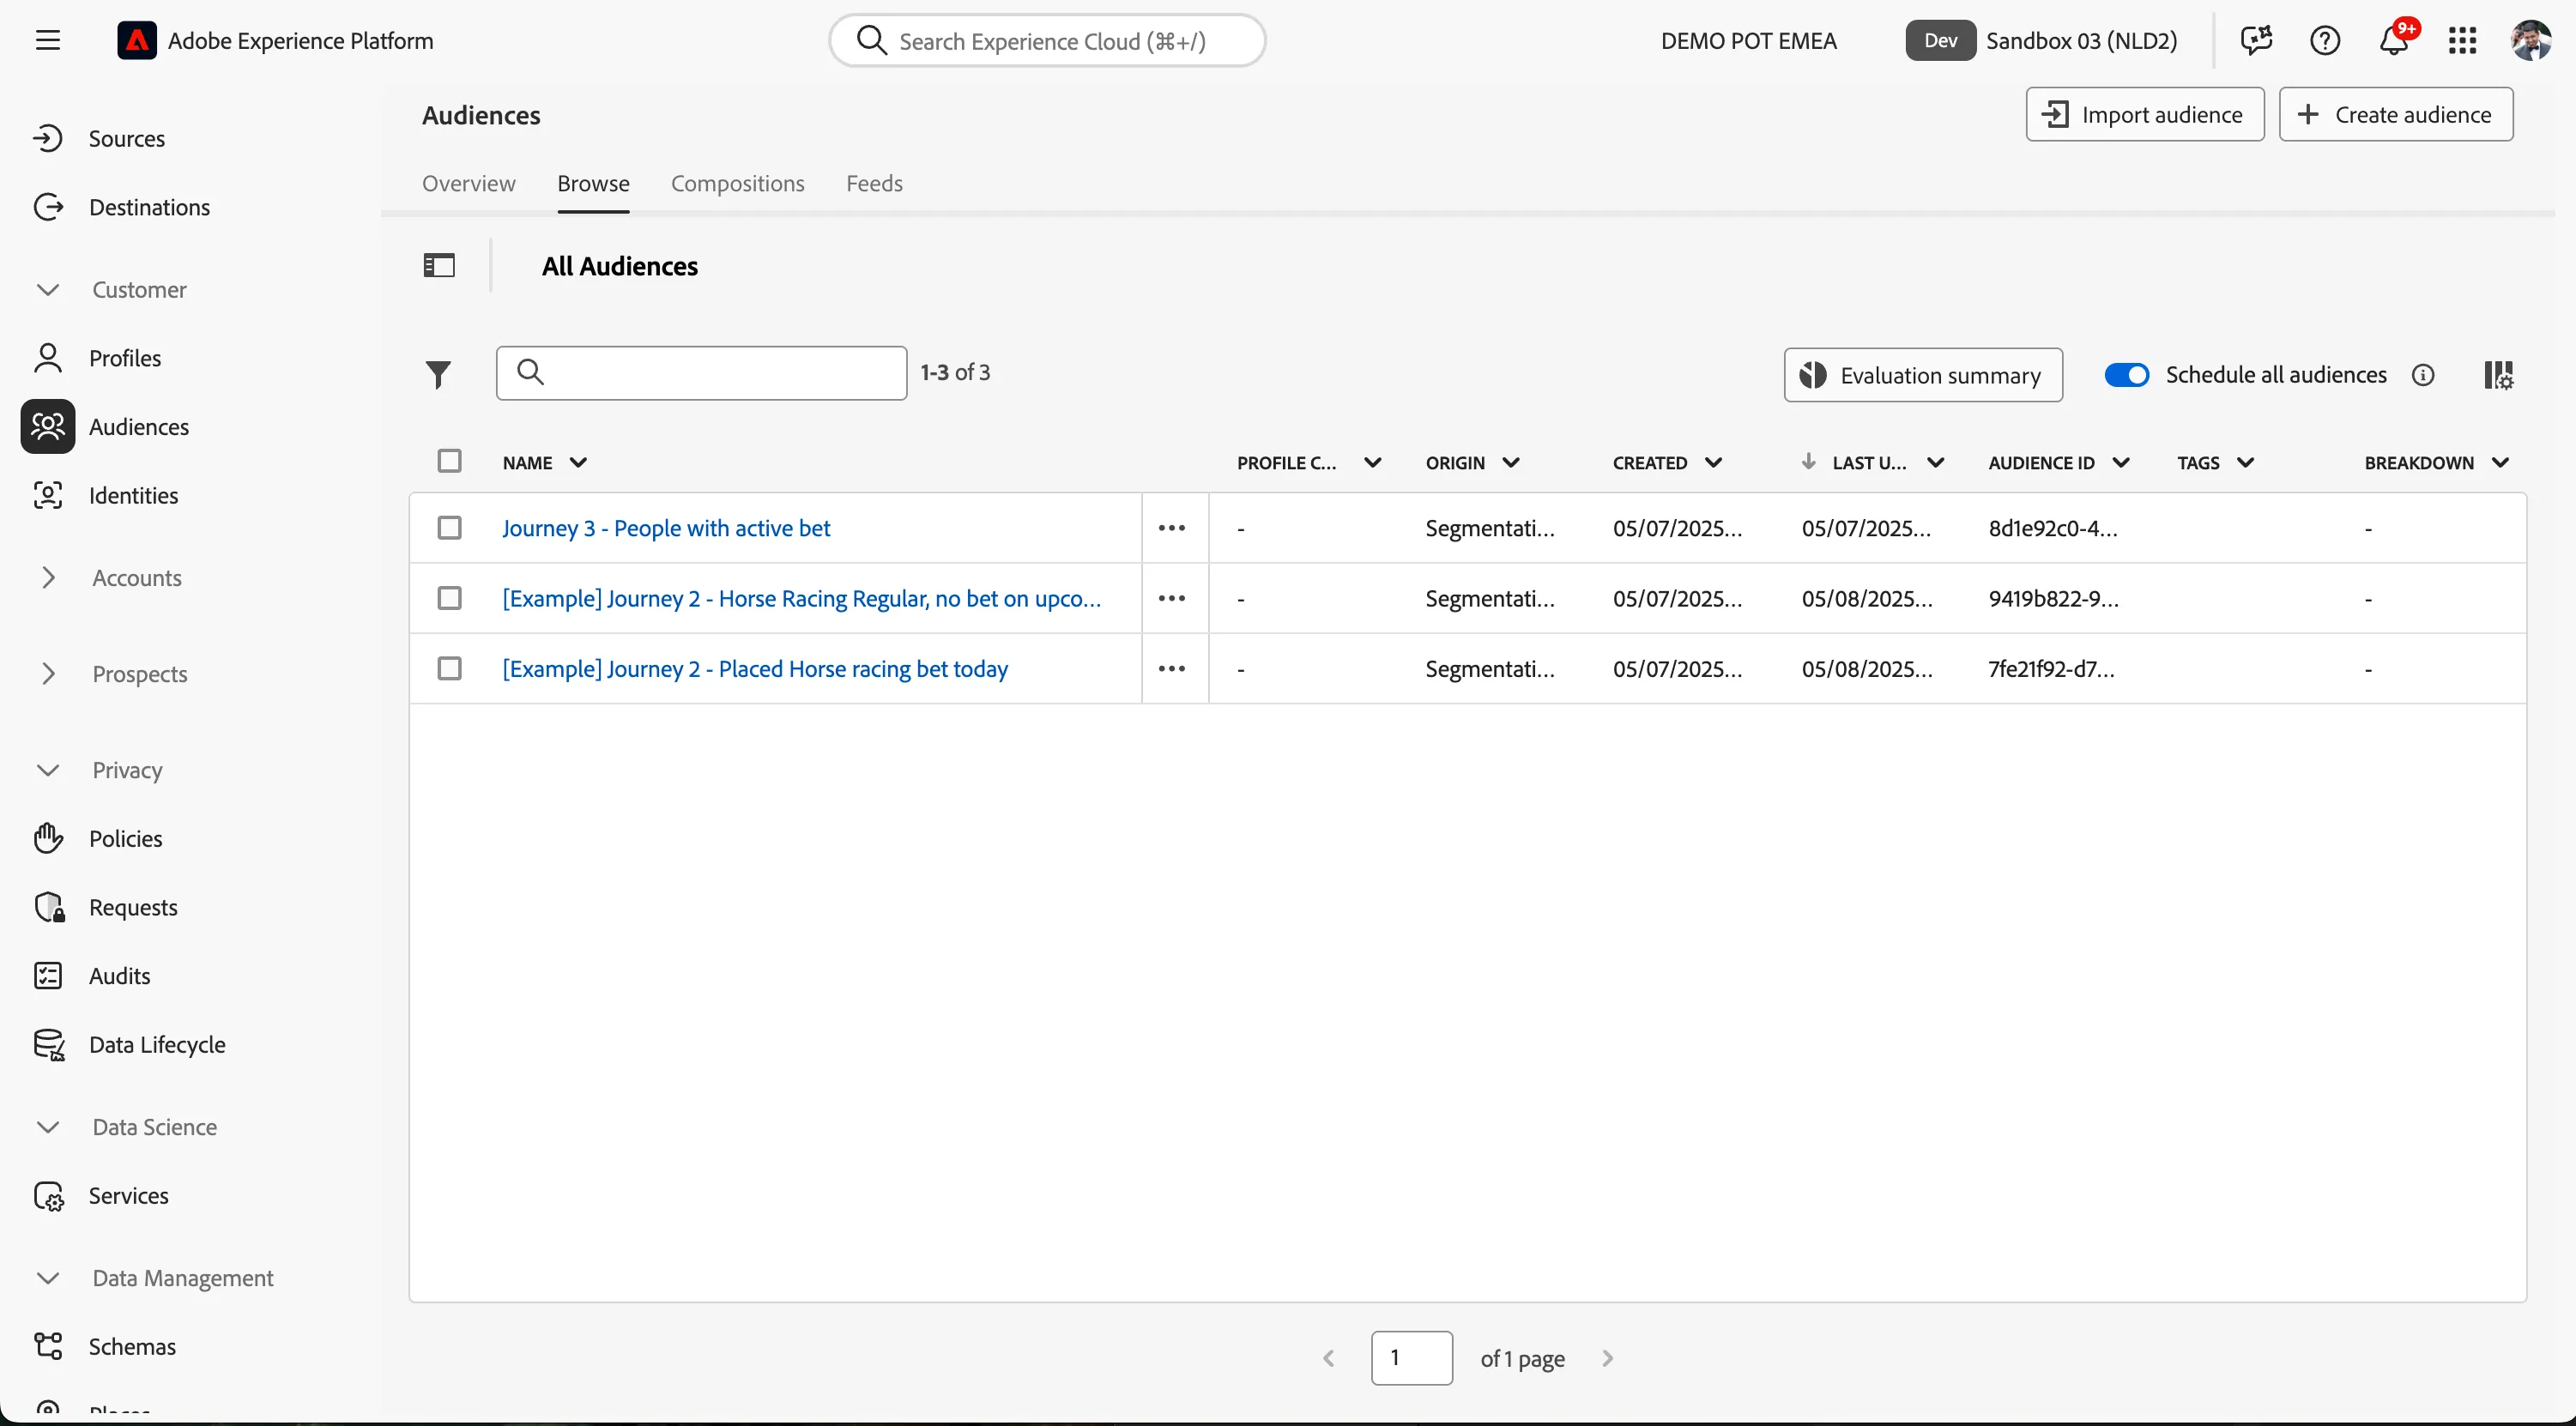Click the Import audience button
The image size is (2576, 1426).
[2145, 114]
